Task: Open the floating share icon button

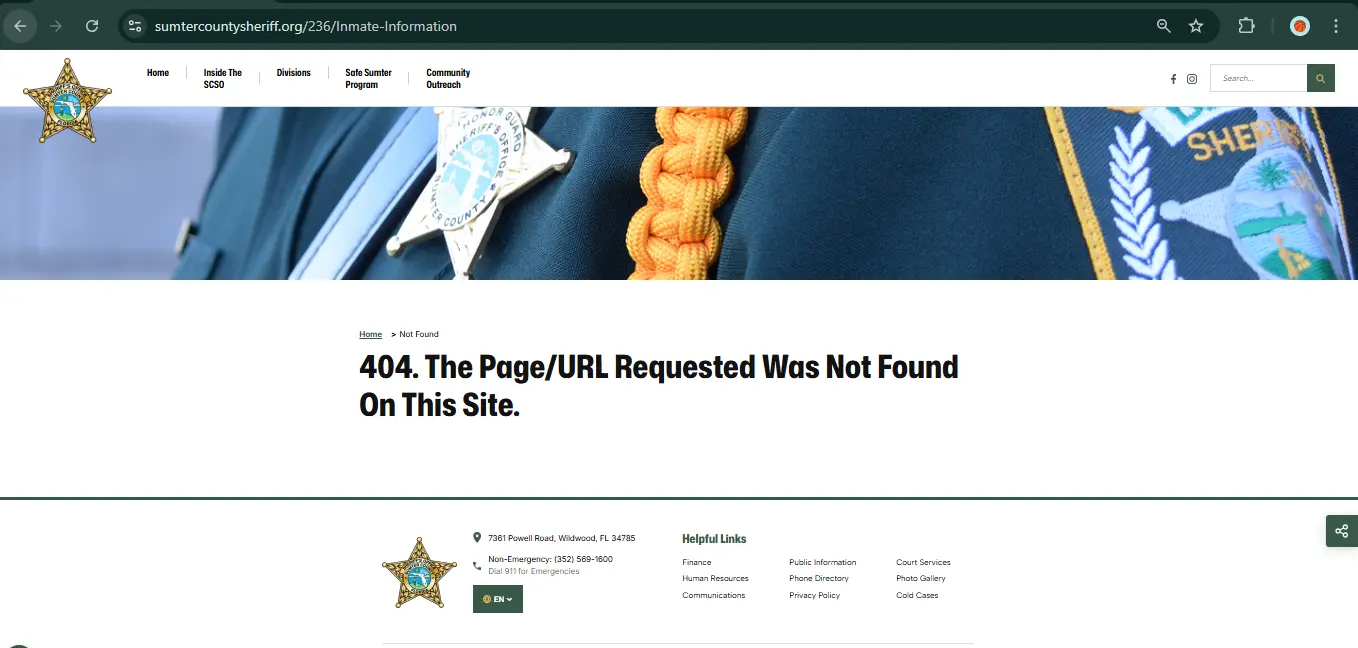Action: pos(1342,531)
